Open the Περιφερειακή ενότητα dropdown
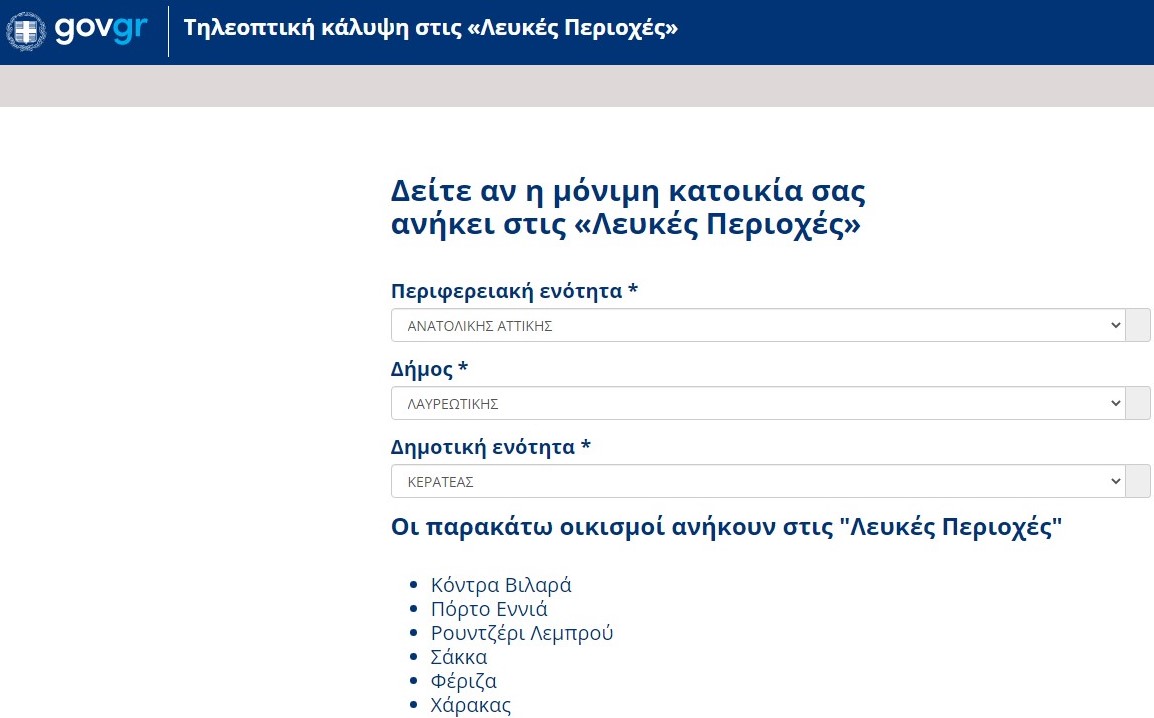This screenshot has height=718, width=1154. [757, 325]
